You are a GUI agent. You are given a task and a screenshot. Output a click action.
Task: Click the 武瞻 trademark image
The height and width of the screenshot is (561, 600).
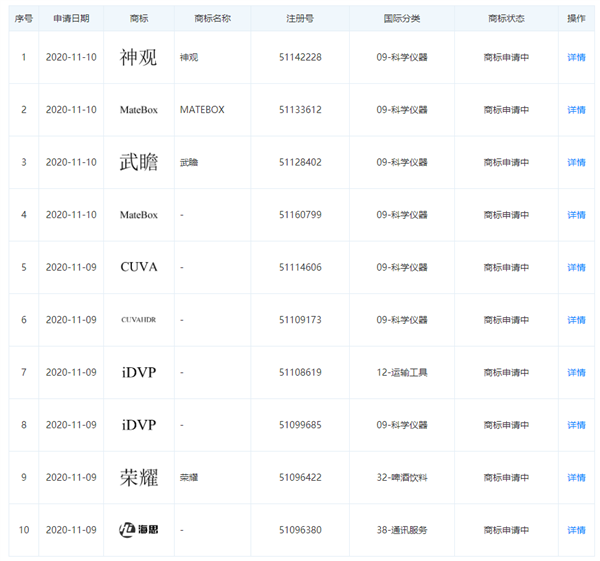(138, 162)
